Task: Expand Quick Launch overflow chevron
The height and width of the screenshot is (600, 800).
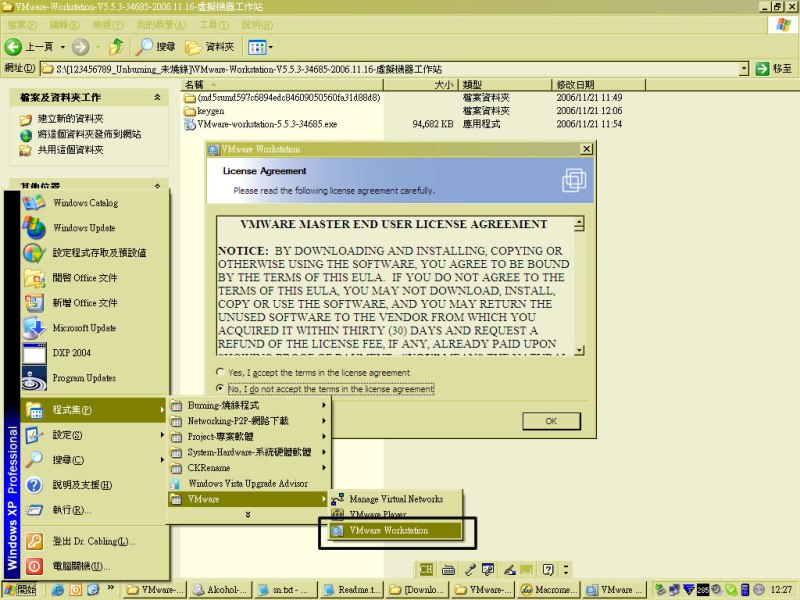Action: (x=111, y=588)
